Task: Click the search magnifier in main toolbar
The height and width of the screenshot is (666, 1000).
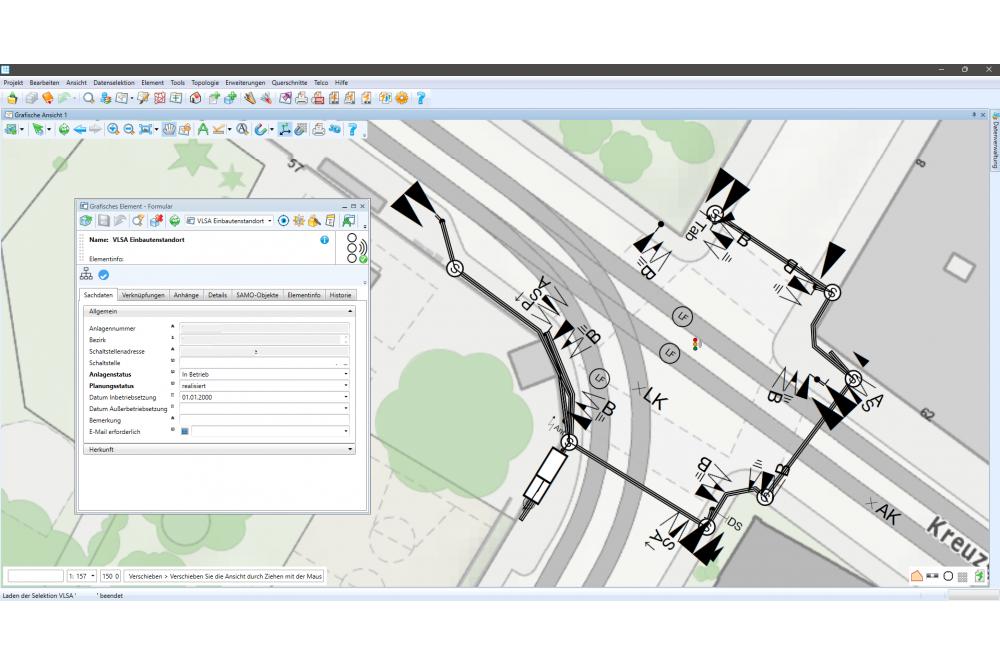Action: pos(89,98)
